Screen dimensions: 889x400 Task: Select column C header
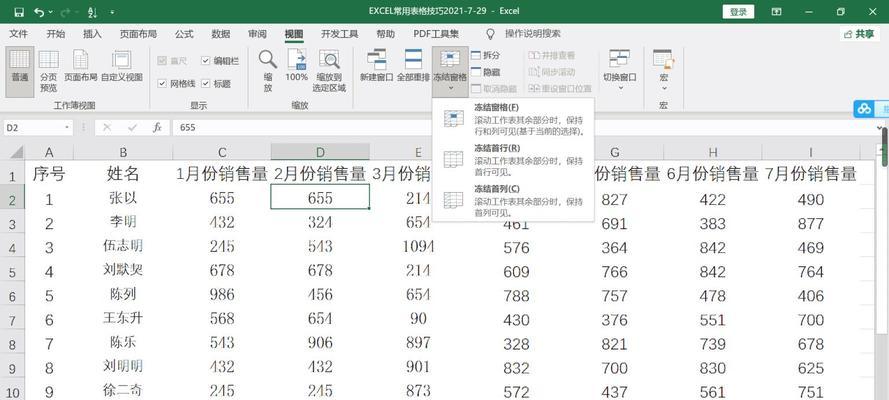222,152
